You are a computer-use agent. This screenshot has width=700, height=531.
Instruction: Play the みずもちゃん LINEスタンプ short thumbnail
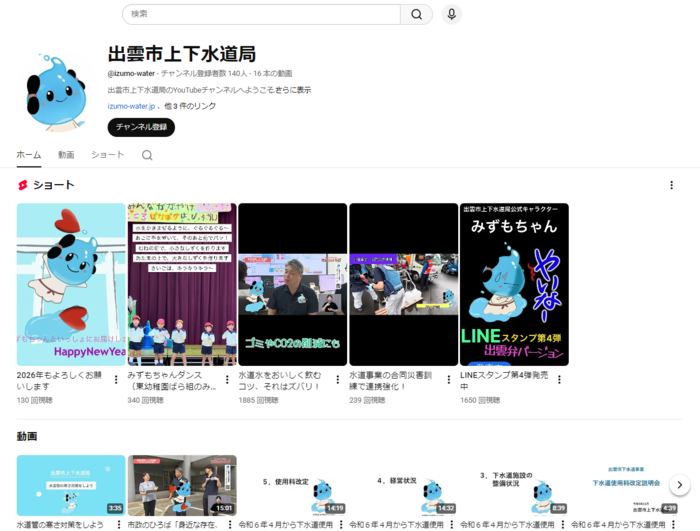(514, 284)
